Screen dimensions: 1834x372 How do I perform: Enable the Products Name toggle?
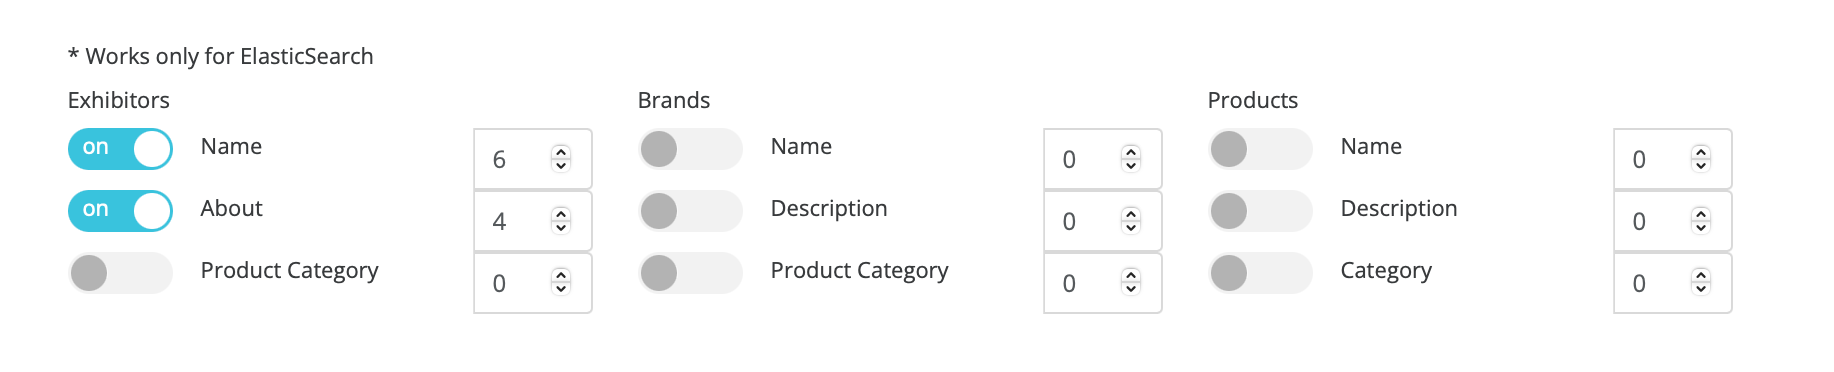(1260, 149)
